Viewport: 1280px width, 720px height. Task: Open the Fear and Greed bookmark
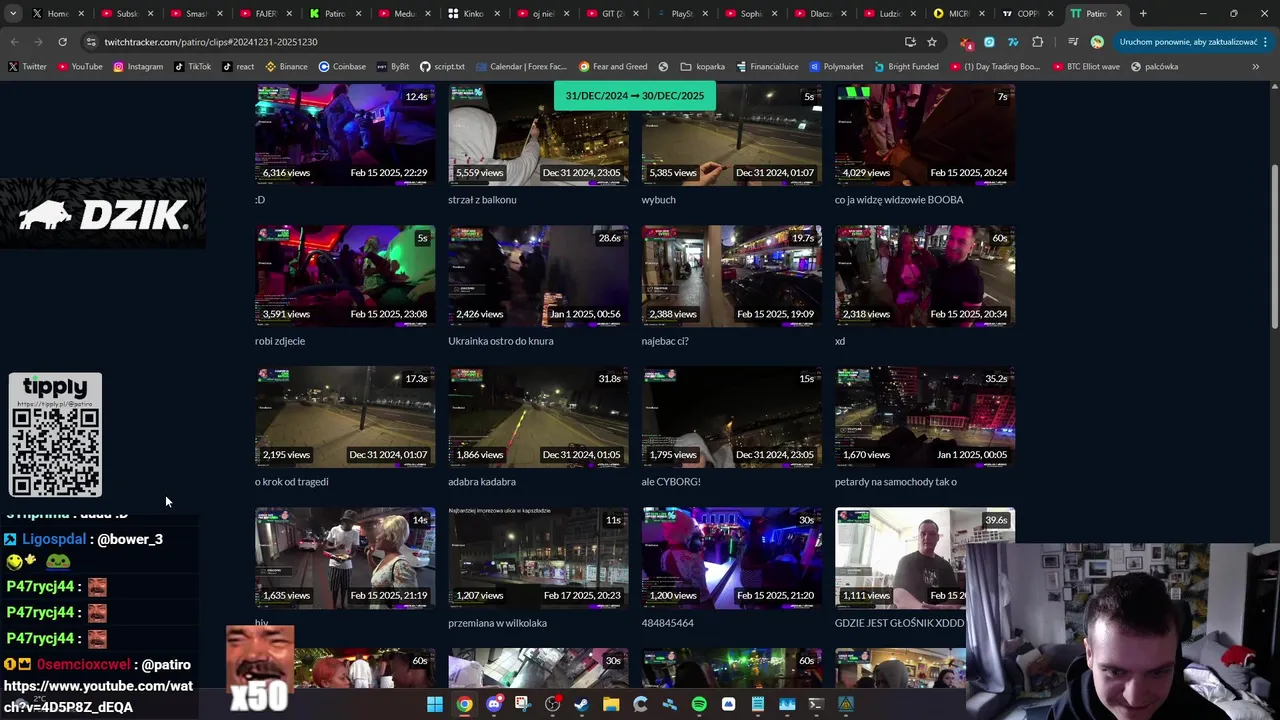[x=613, y=66]
